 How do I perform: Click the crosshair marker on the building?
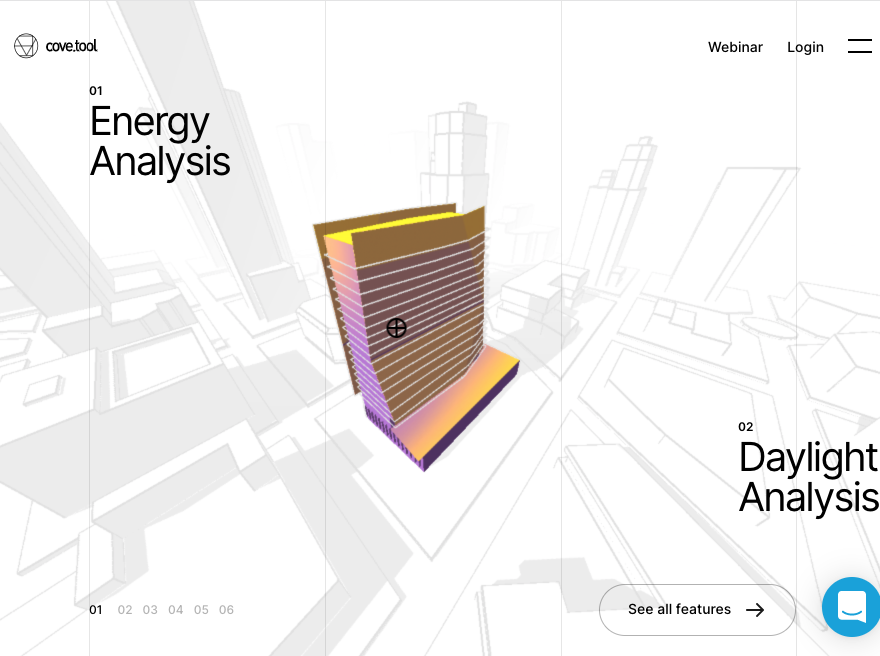click(396, 328)
